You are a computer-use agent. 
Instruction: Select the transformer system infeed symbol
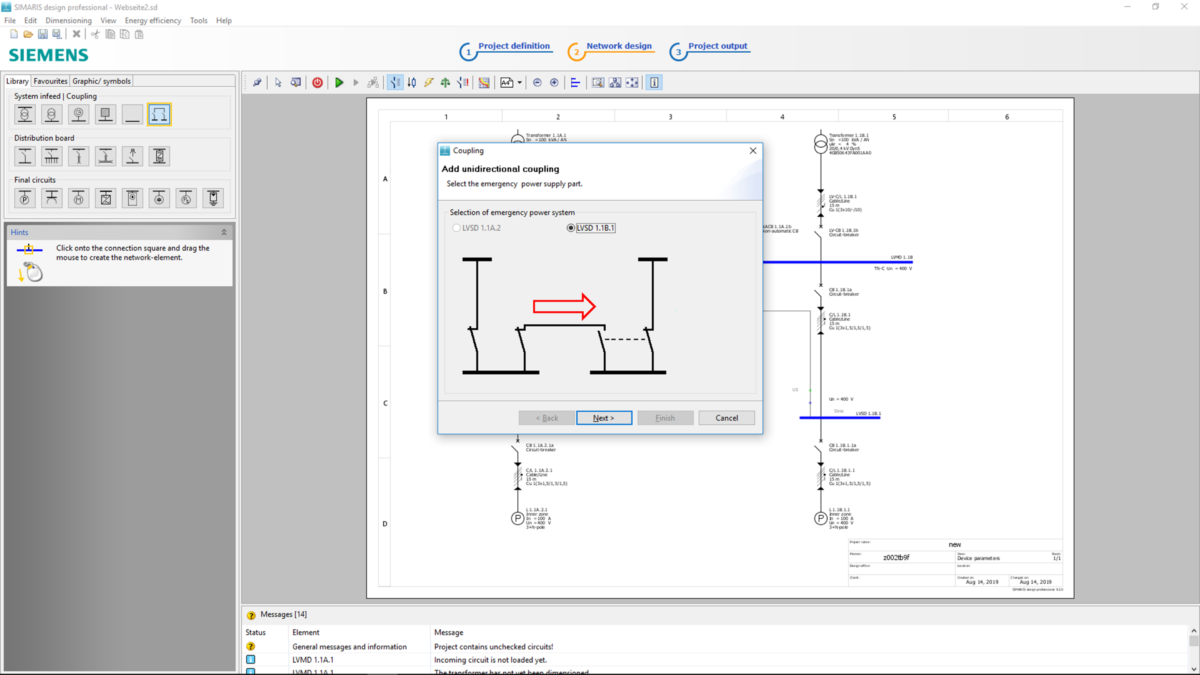click(25, 114)
